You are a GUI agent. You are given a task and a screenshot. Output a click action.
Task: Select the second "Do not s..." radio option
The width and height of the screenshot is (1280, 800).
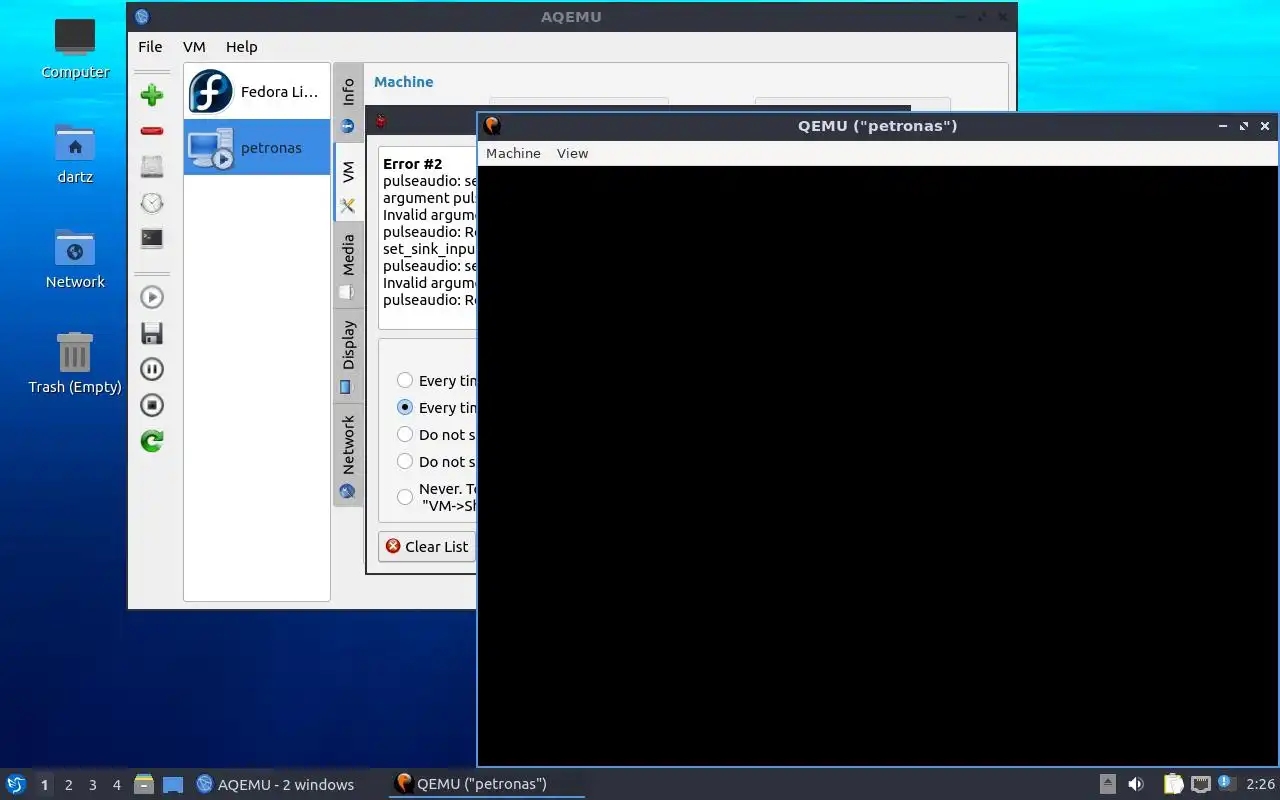405,461
